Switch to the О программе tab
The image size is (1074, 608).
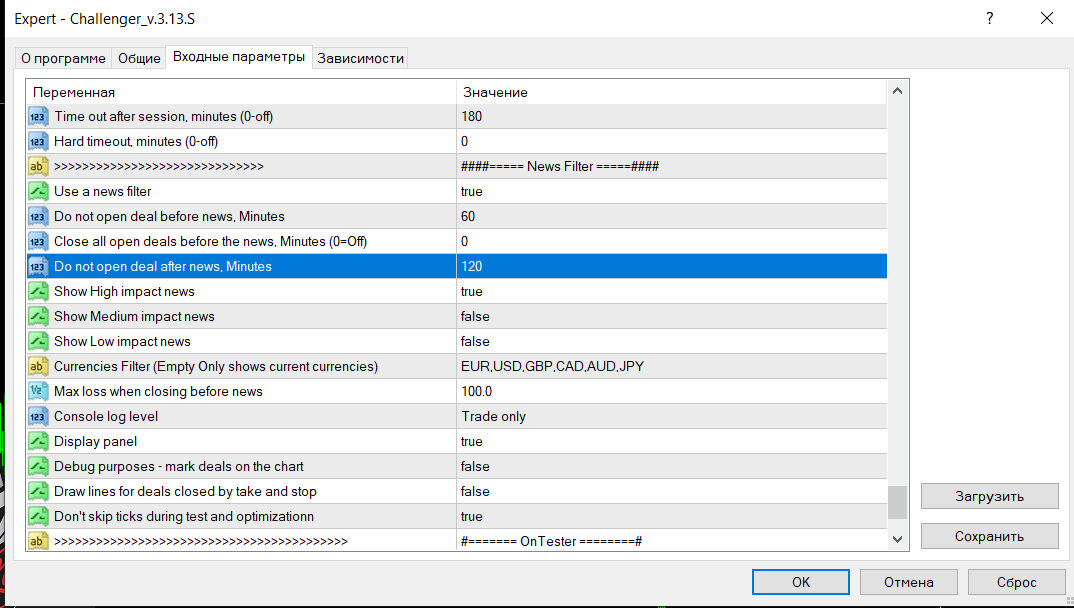(63, 58)
